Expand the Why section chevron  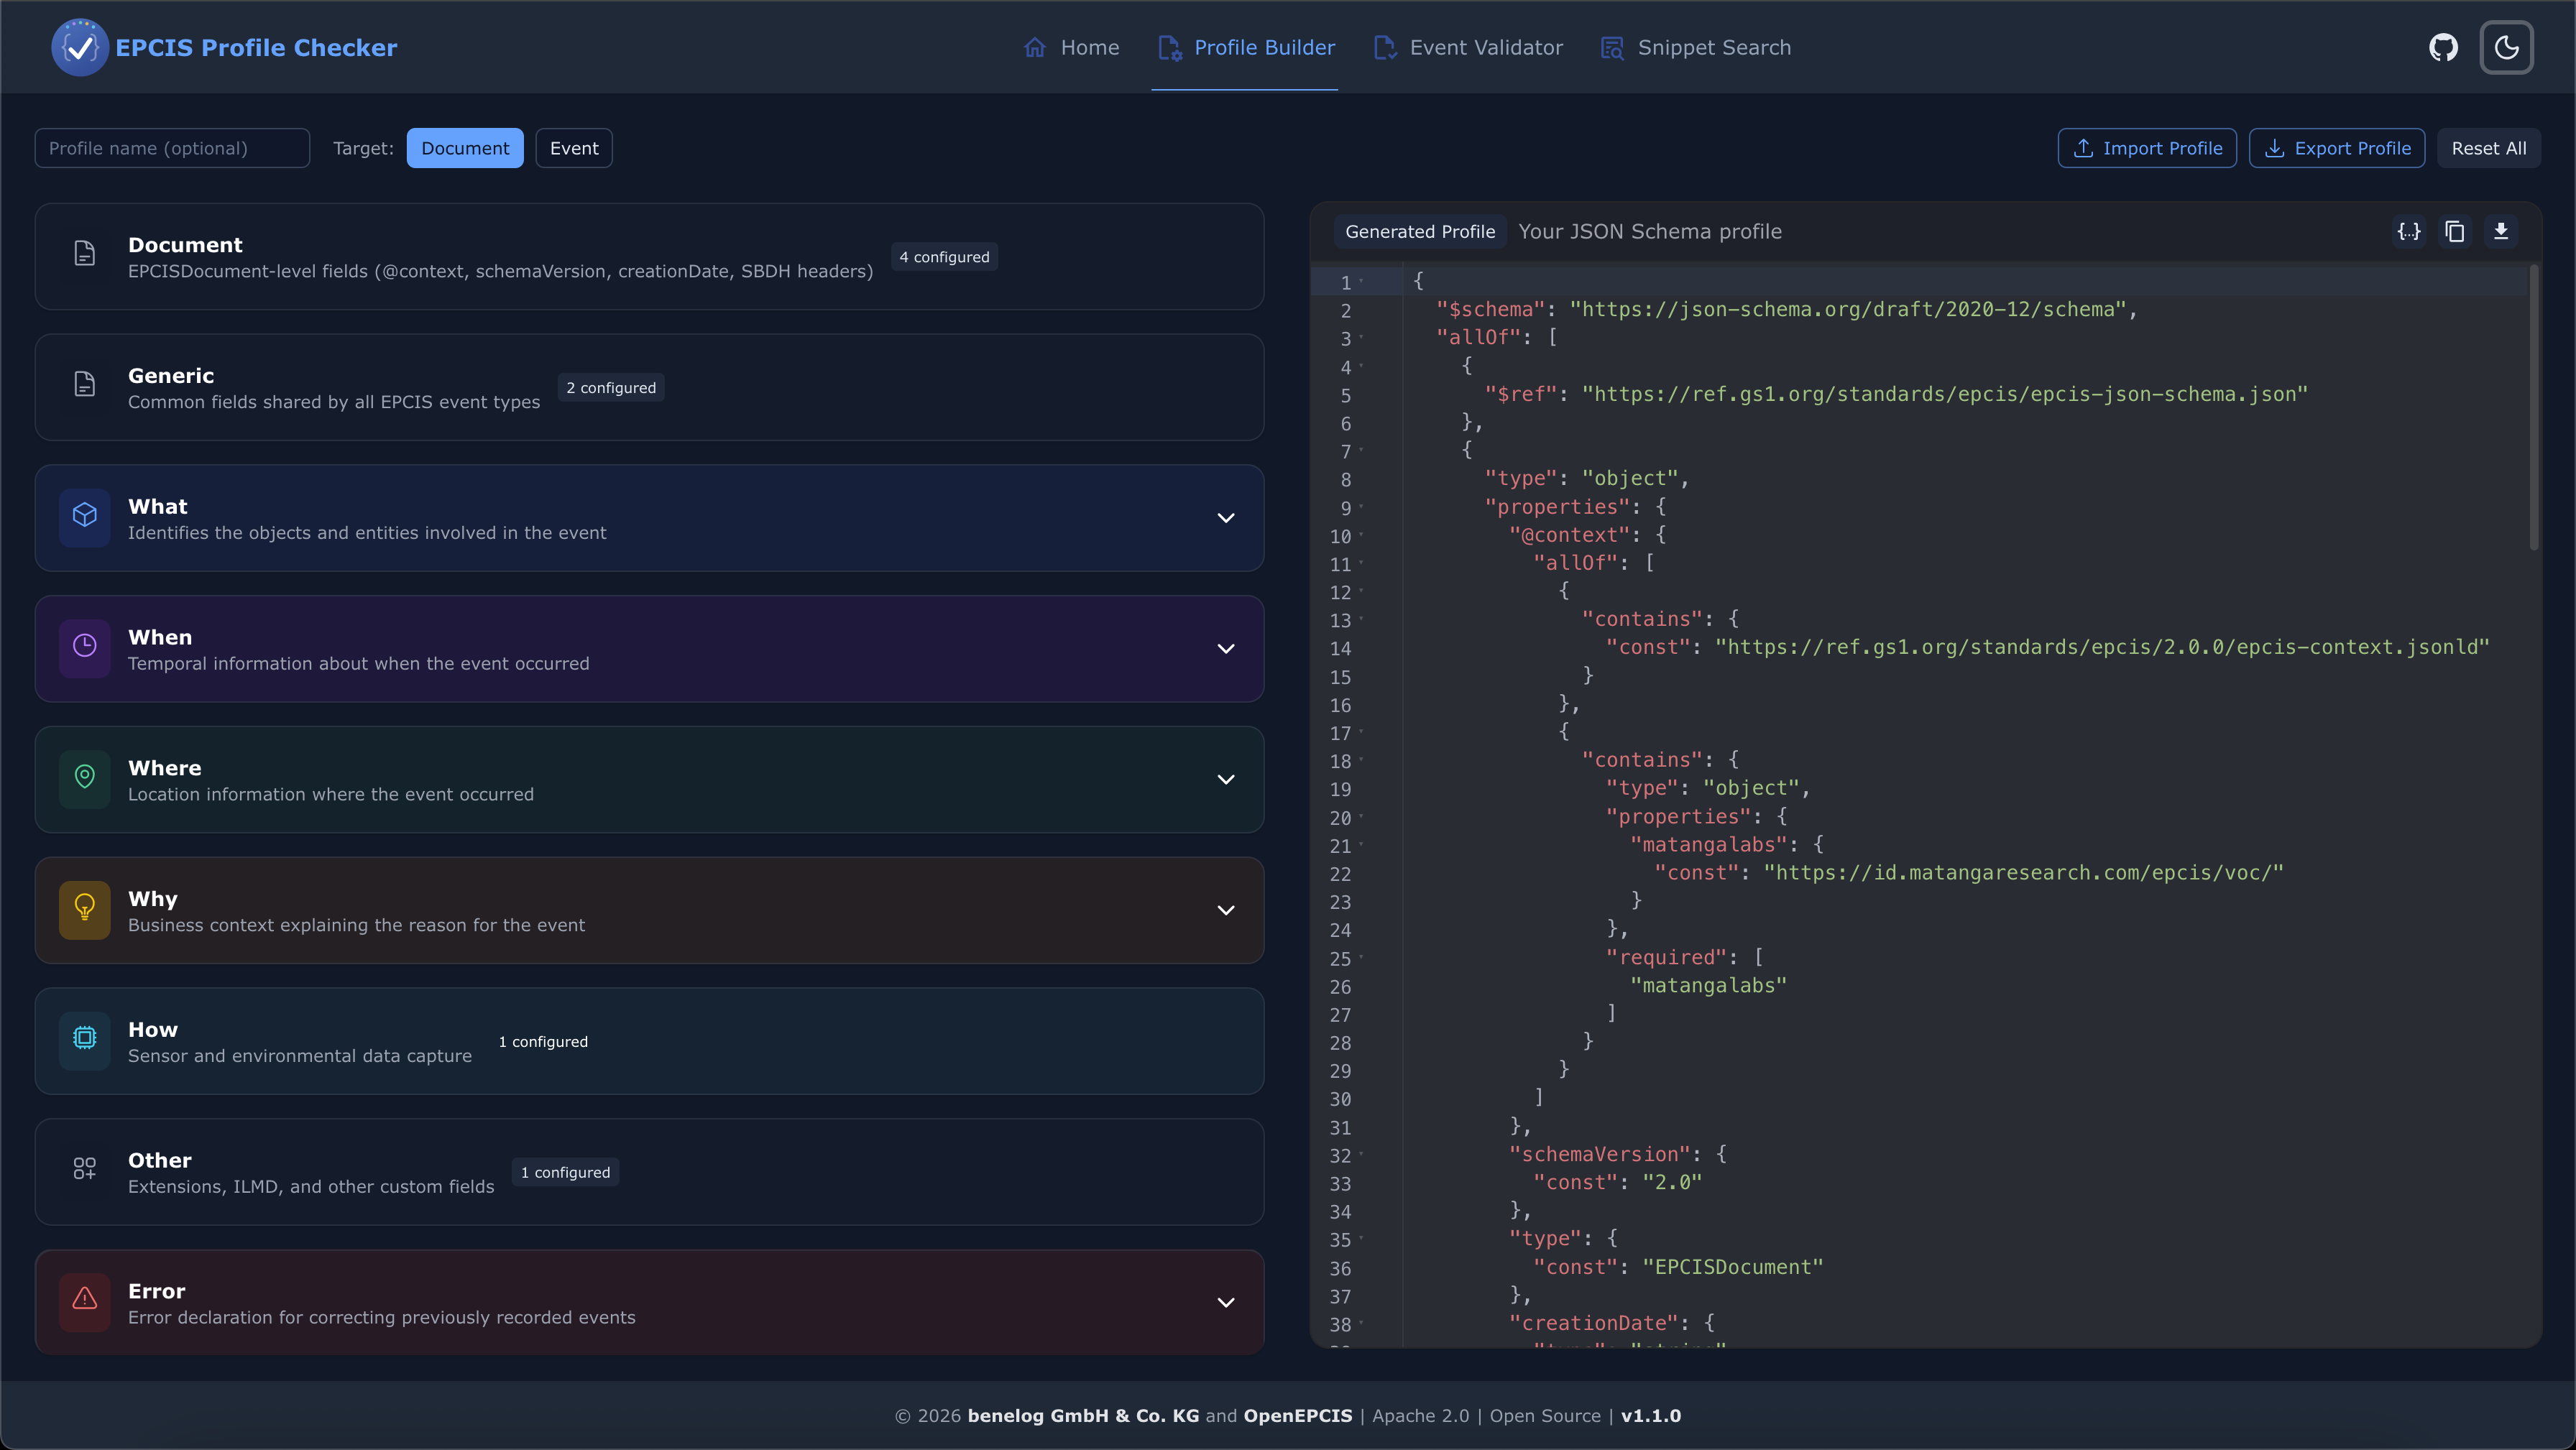1226,911
